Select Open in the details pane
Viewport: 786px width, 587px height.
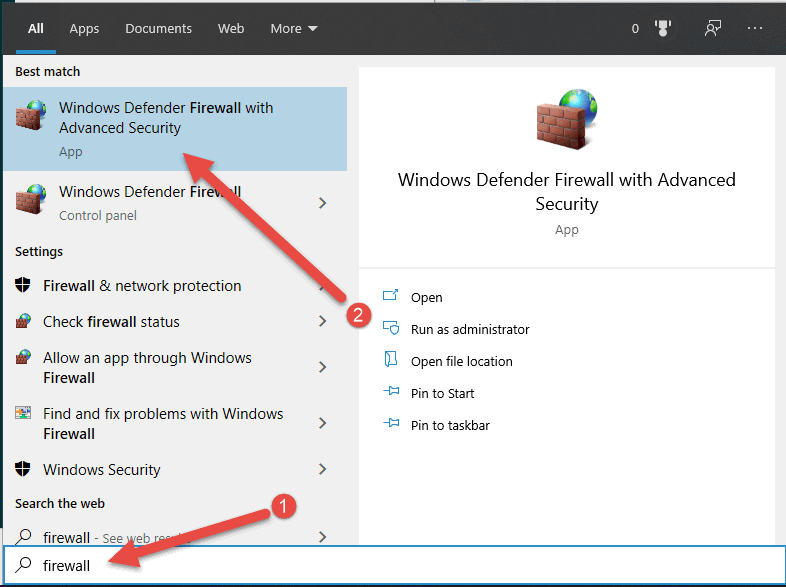pyautogui.click(x=427, y=298)
